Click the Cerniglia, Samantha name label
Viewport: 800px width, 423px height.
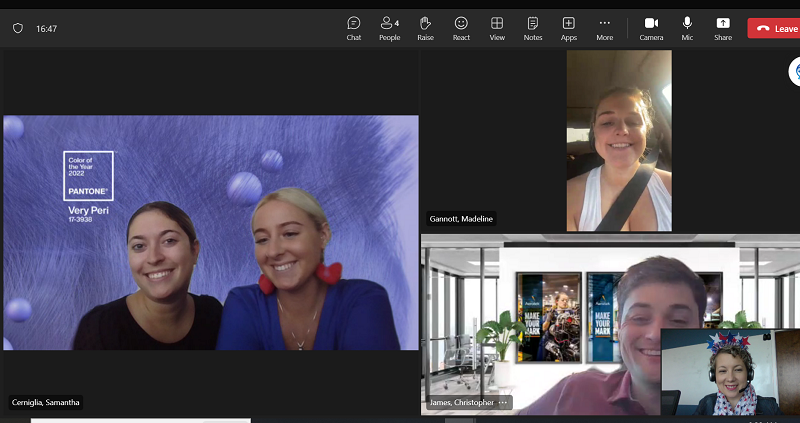(45, 403)
